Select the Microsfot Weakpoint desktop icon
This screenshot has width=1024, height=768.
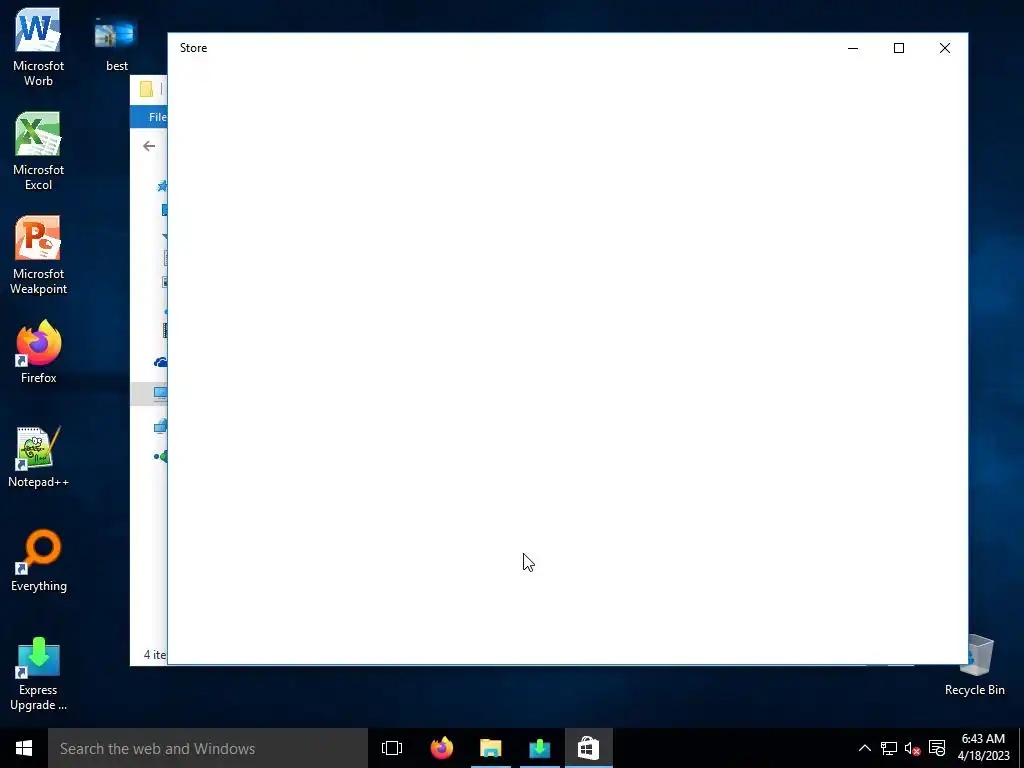pyautogui.click(x=38, y=255)
